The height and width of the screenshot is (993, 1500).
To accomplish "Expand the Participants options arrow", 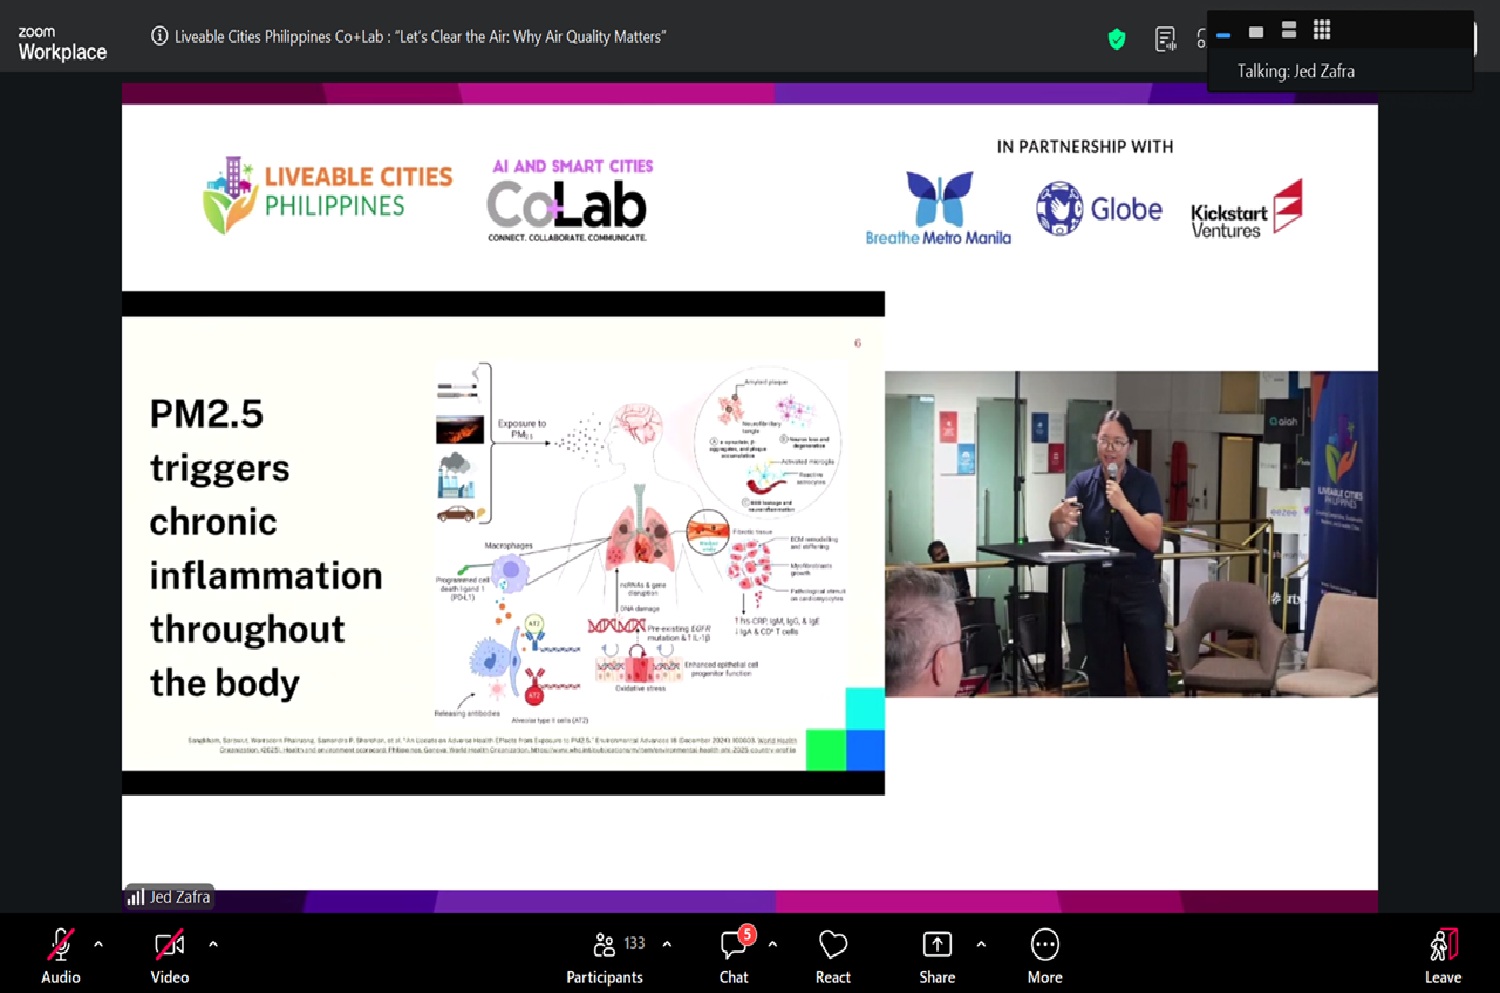I will [667, 944].
